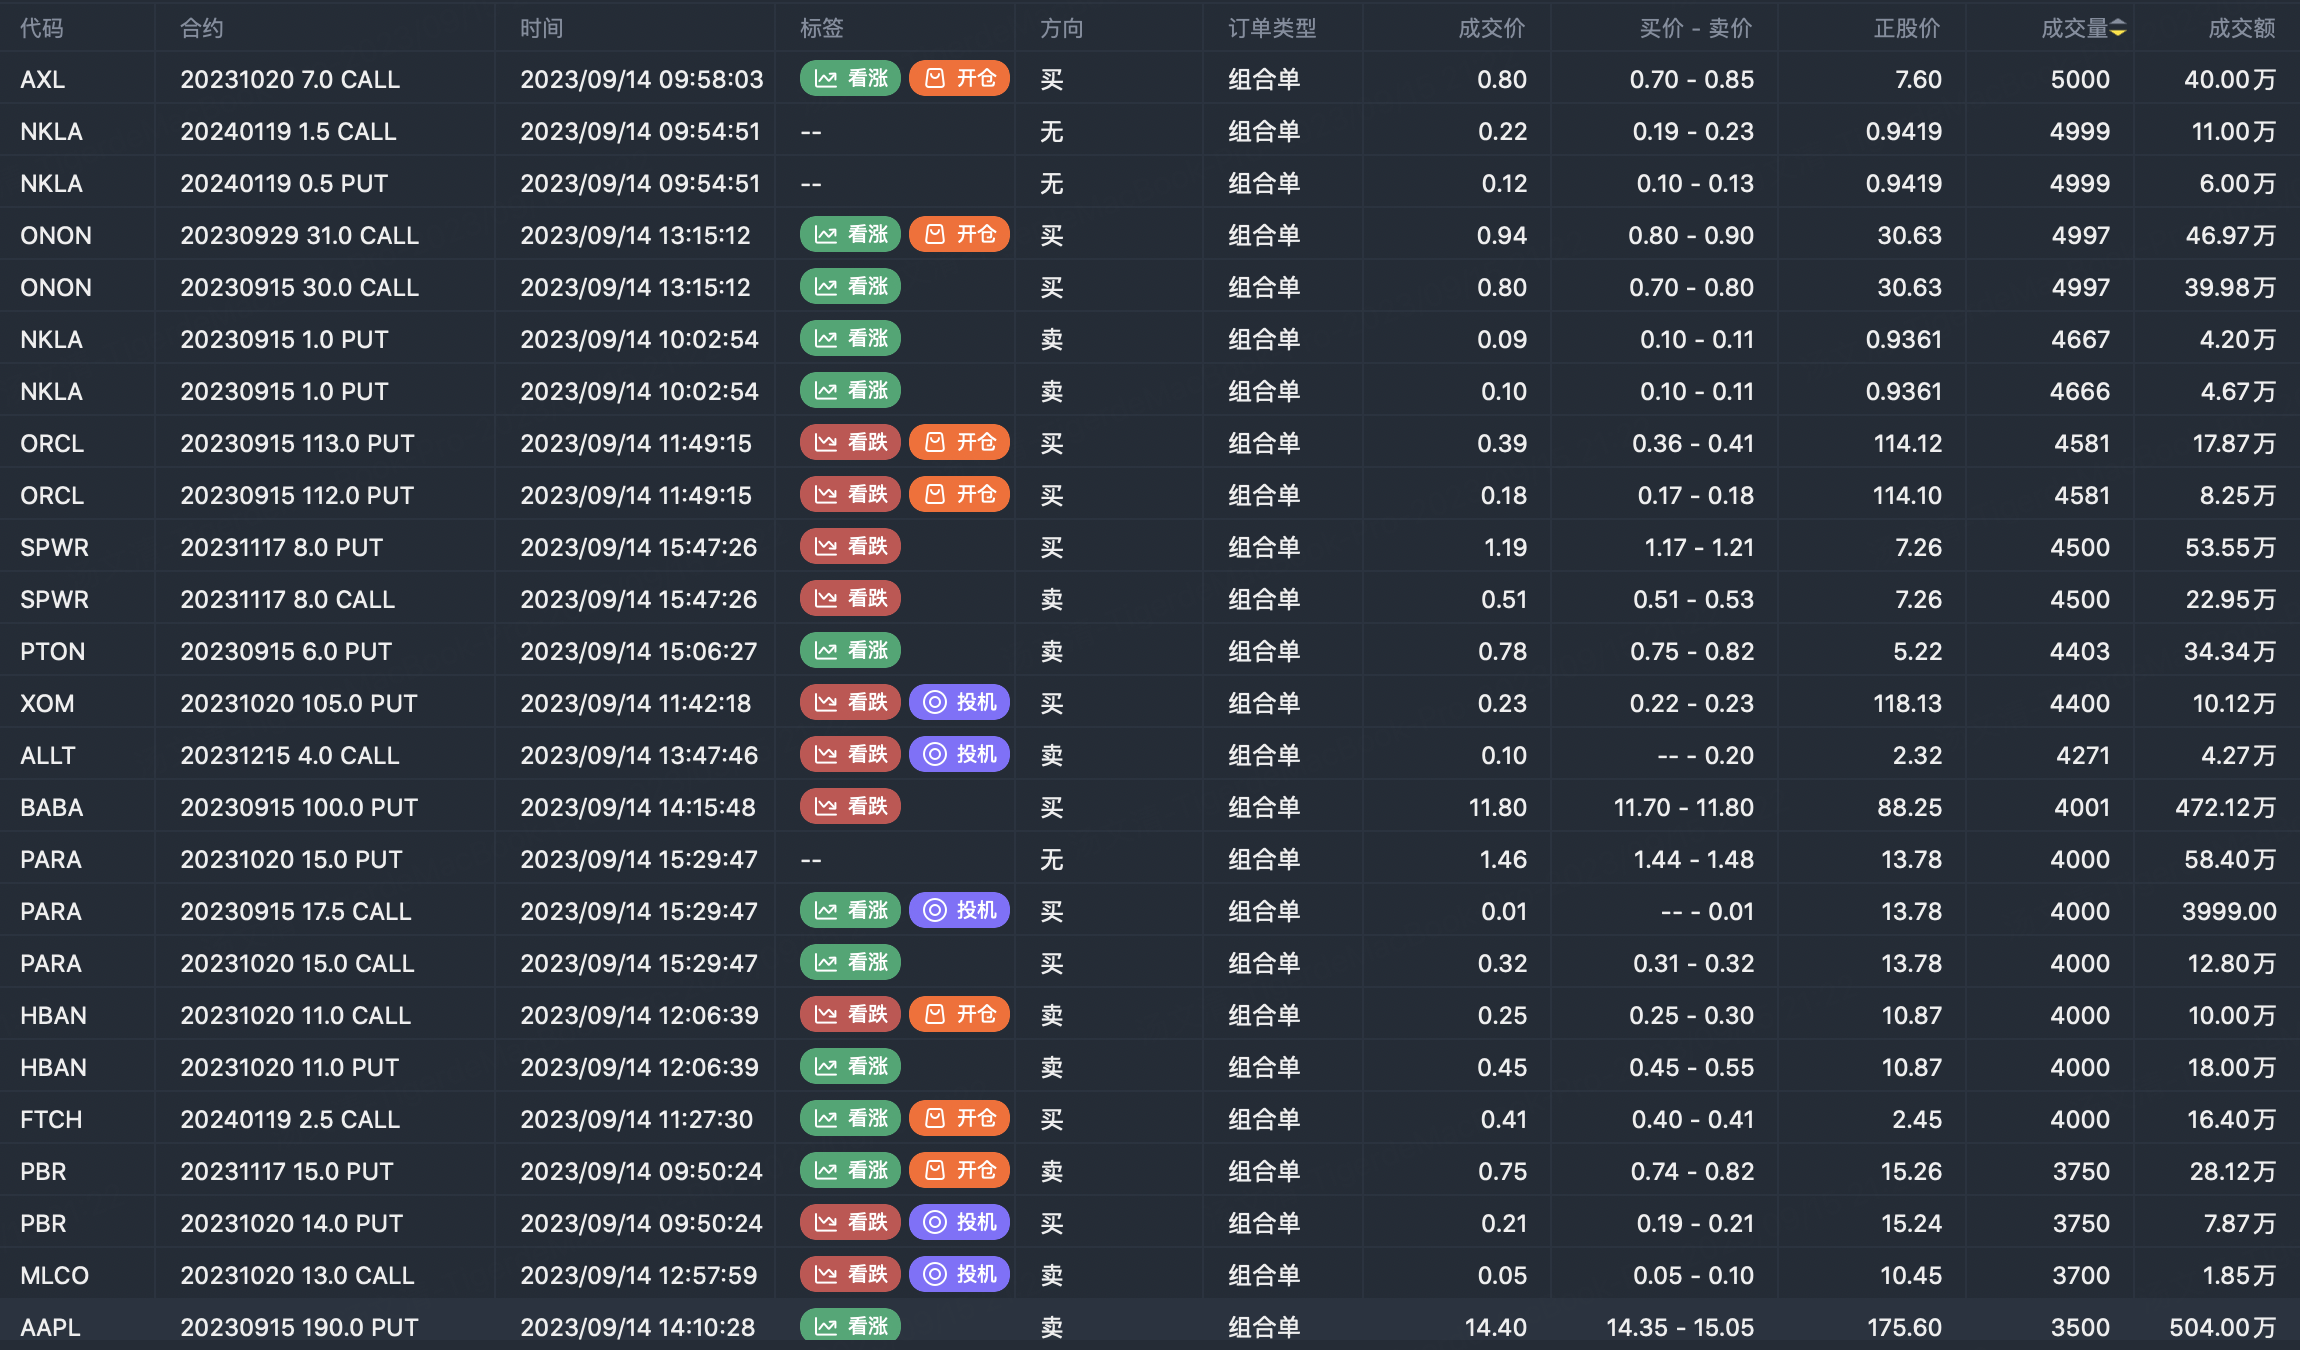Sort by the 时间 column header
Image resolution: width=2300 pixels, height=1350 pixels.
(541, 28)
